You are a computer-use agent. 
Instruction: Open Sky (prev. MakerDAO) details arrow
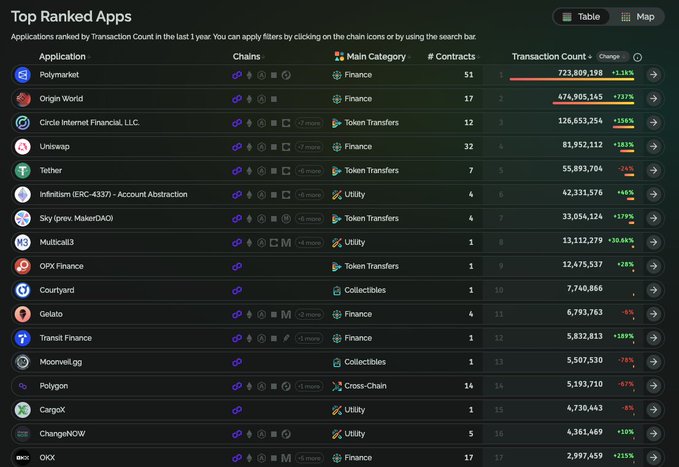[x=653, y=218]
